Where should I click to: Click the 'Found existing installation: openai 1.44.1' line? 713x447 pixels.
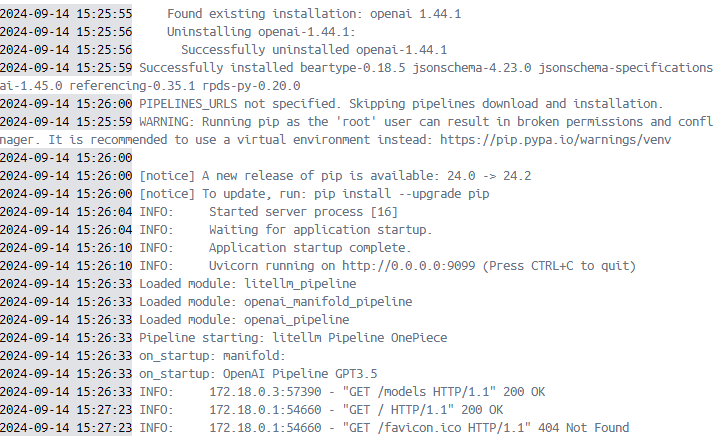pyautogui.click(x=314, y=14)
